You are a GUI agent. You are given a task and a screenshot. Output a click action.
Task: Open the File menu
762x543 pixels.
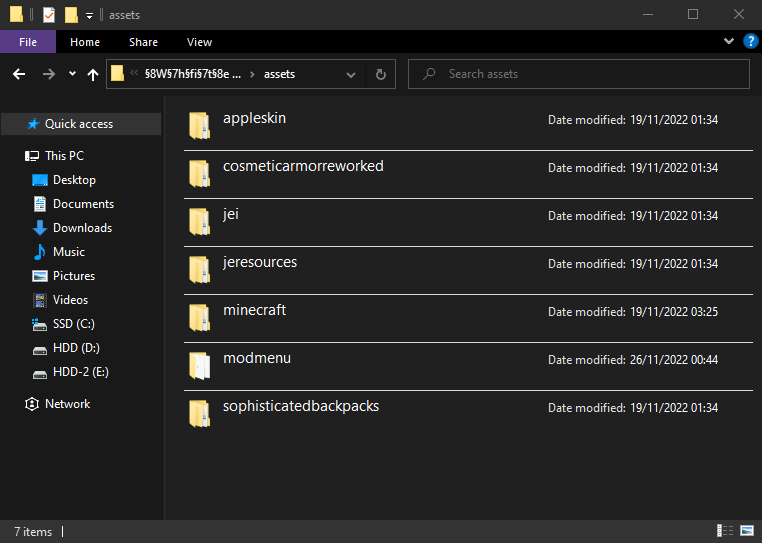point(28,42)
